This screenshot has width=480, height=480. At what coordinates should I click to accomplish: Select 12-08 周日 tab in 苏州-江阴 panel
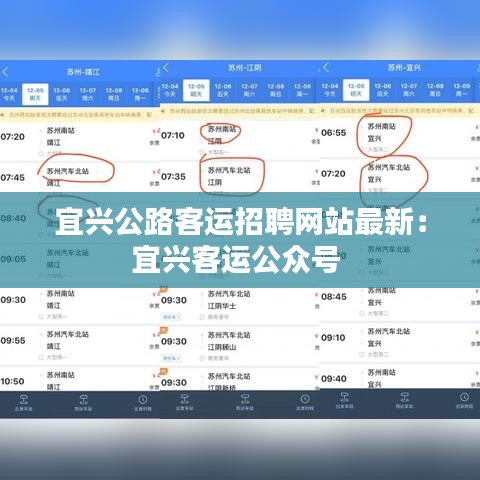click(276, 90)
